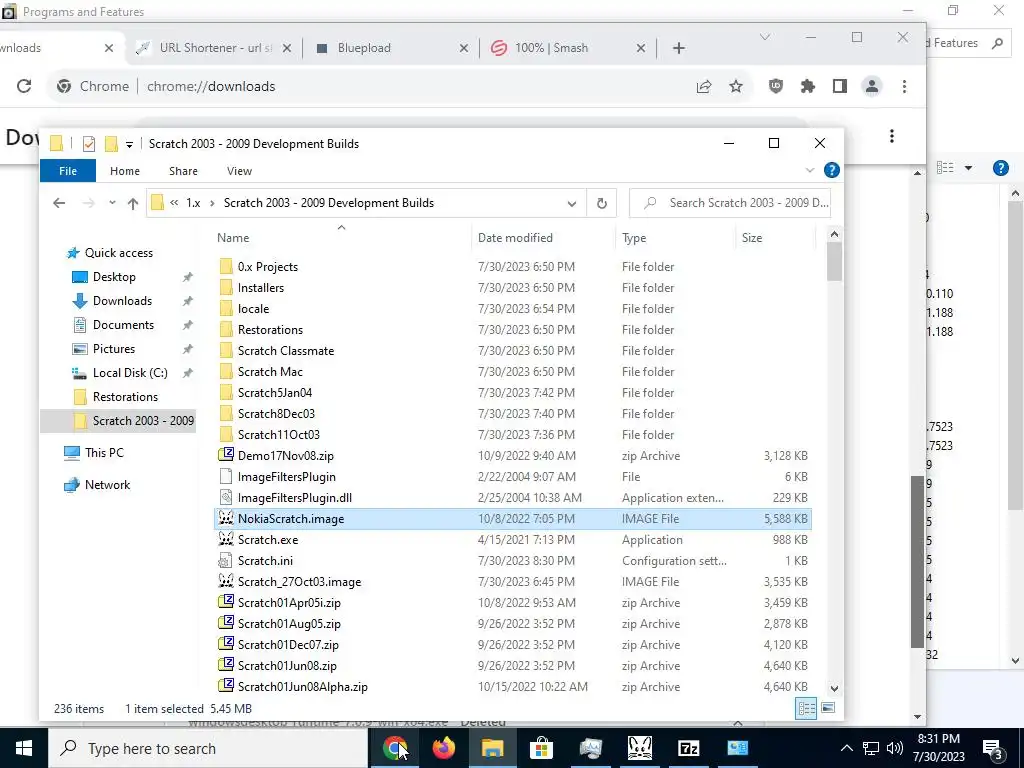This screenshot has width=1024, height=768.
Task: Switch to the Bluepload Chrome tab
Action: tap(390, 48)
